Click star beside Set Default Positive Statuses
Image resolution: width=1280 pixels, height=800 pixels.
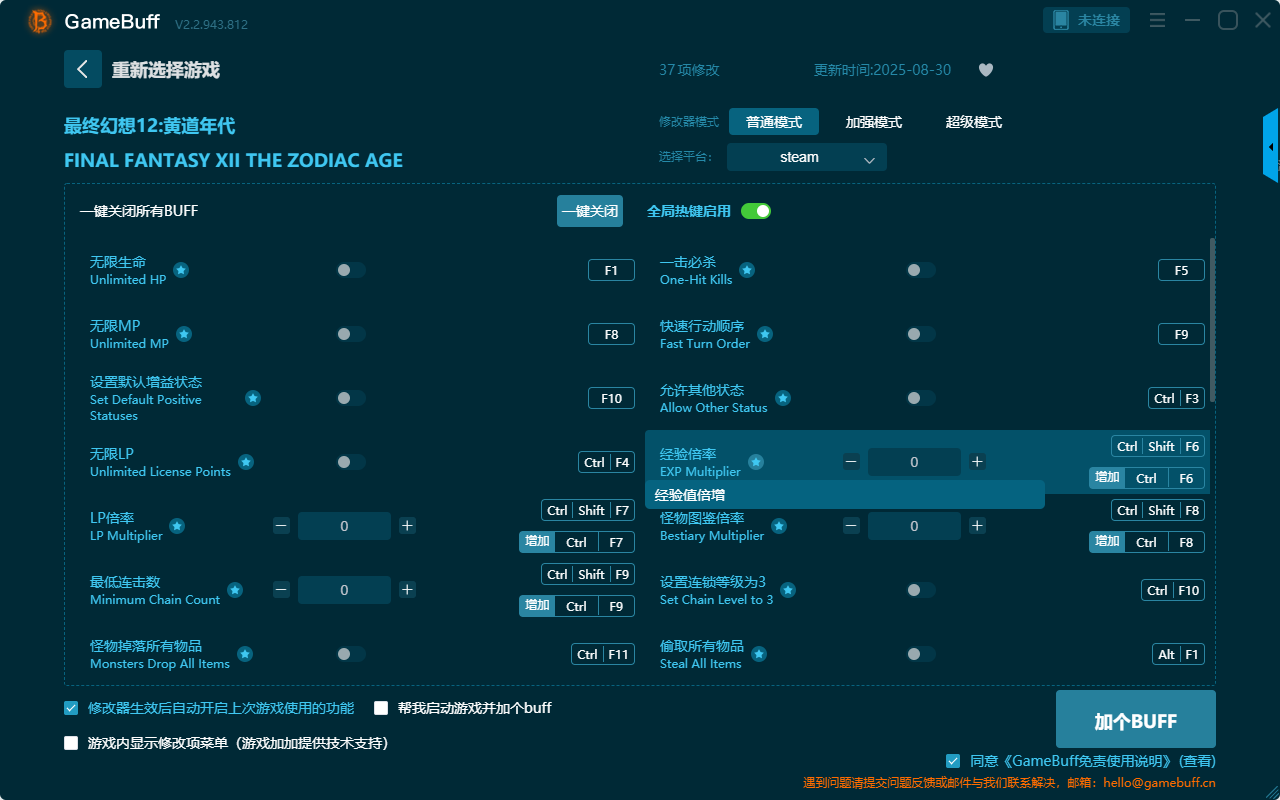253,398
